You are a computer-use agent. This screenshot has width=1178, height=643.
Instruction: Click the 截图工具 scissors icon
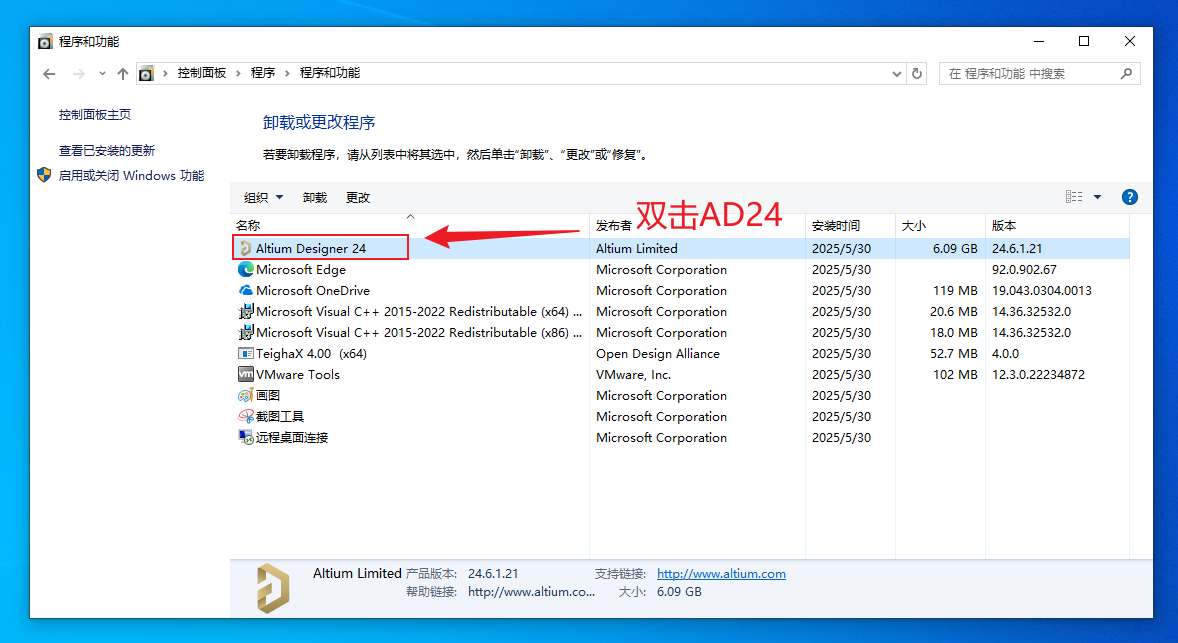246,416
